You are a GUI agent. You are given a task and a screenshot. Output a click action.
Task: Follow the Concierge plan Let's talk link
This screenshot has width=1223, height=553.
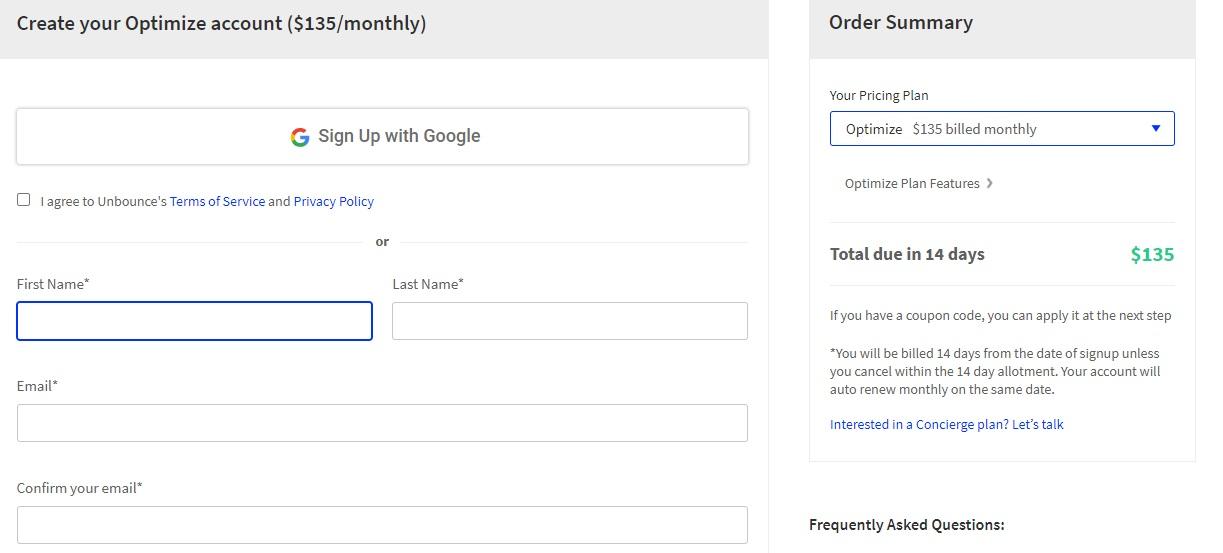click(946, 425)
